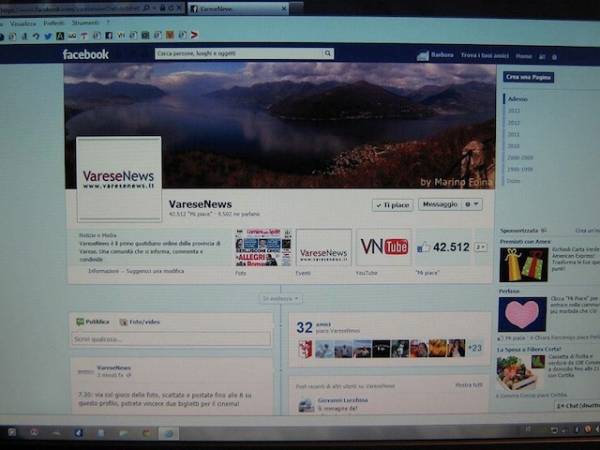This screenshot has height=450, width=600.
Task: Click the 'Scrivi qualcosa' post text field
Action: pos(171,339)
